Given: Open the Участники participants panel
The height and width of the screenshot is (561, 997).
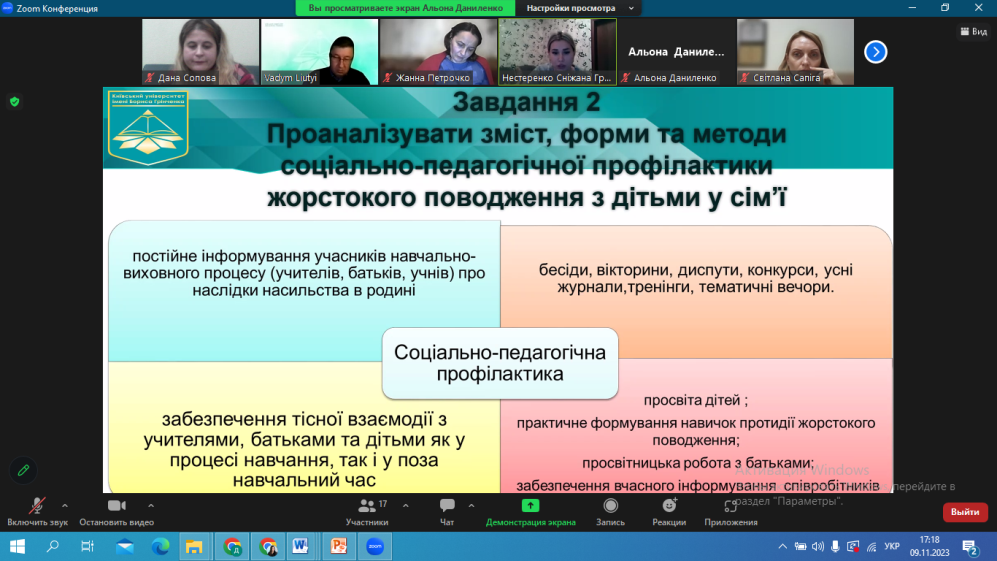Looking at the screenshot, I should tap(366, 507).
